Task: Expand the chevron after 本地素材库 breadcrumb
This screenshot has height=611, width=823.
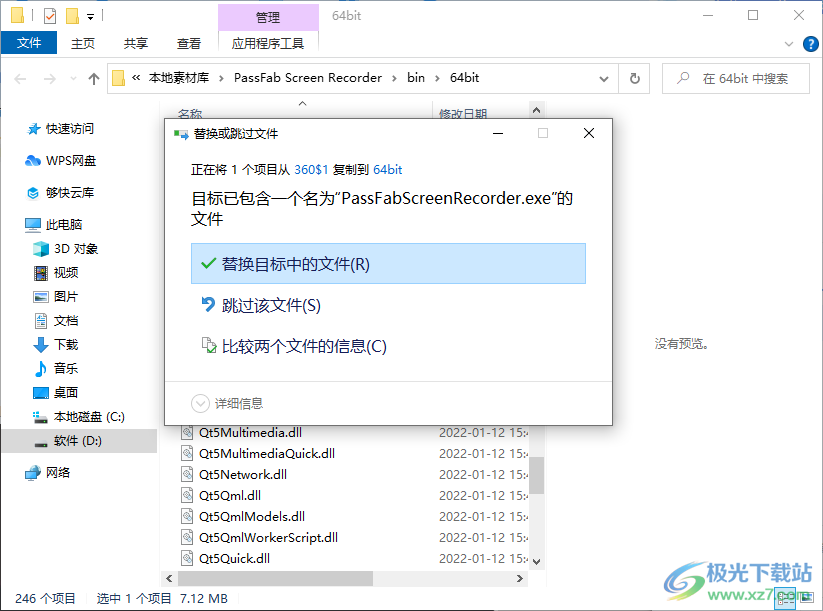Action: tap(221, 78)
